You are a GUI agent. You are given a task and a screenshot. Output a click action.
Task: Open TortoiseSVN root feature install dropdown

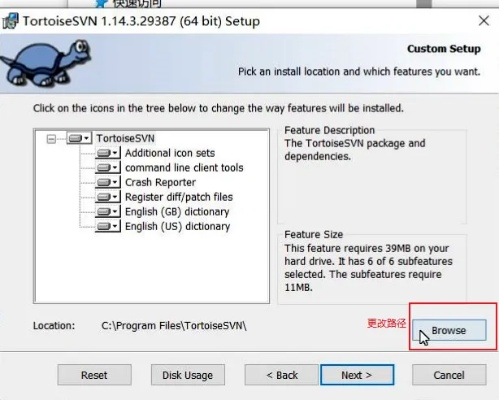(79, 138)
